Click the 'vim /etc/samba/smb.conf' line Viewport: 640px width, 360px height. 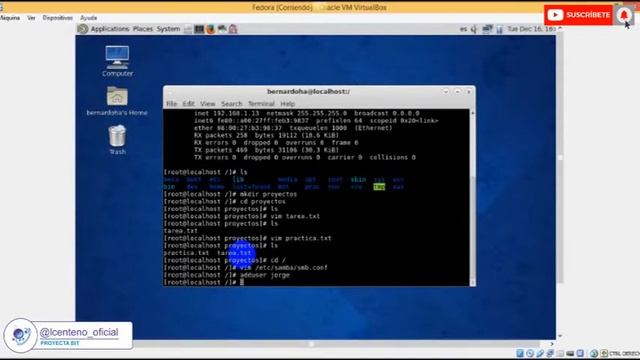pos(245,268)
